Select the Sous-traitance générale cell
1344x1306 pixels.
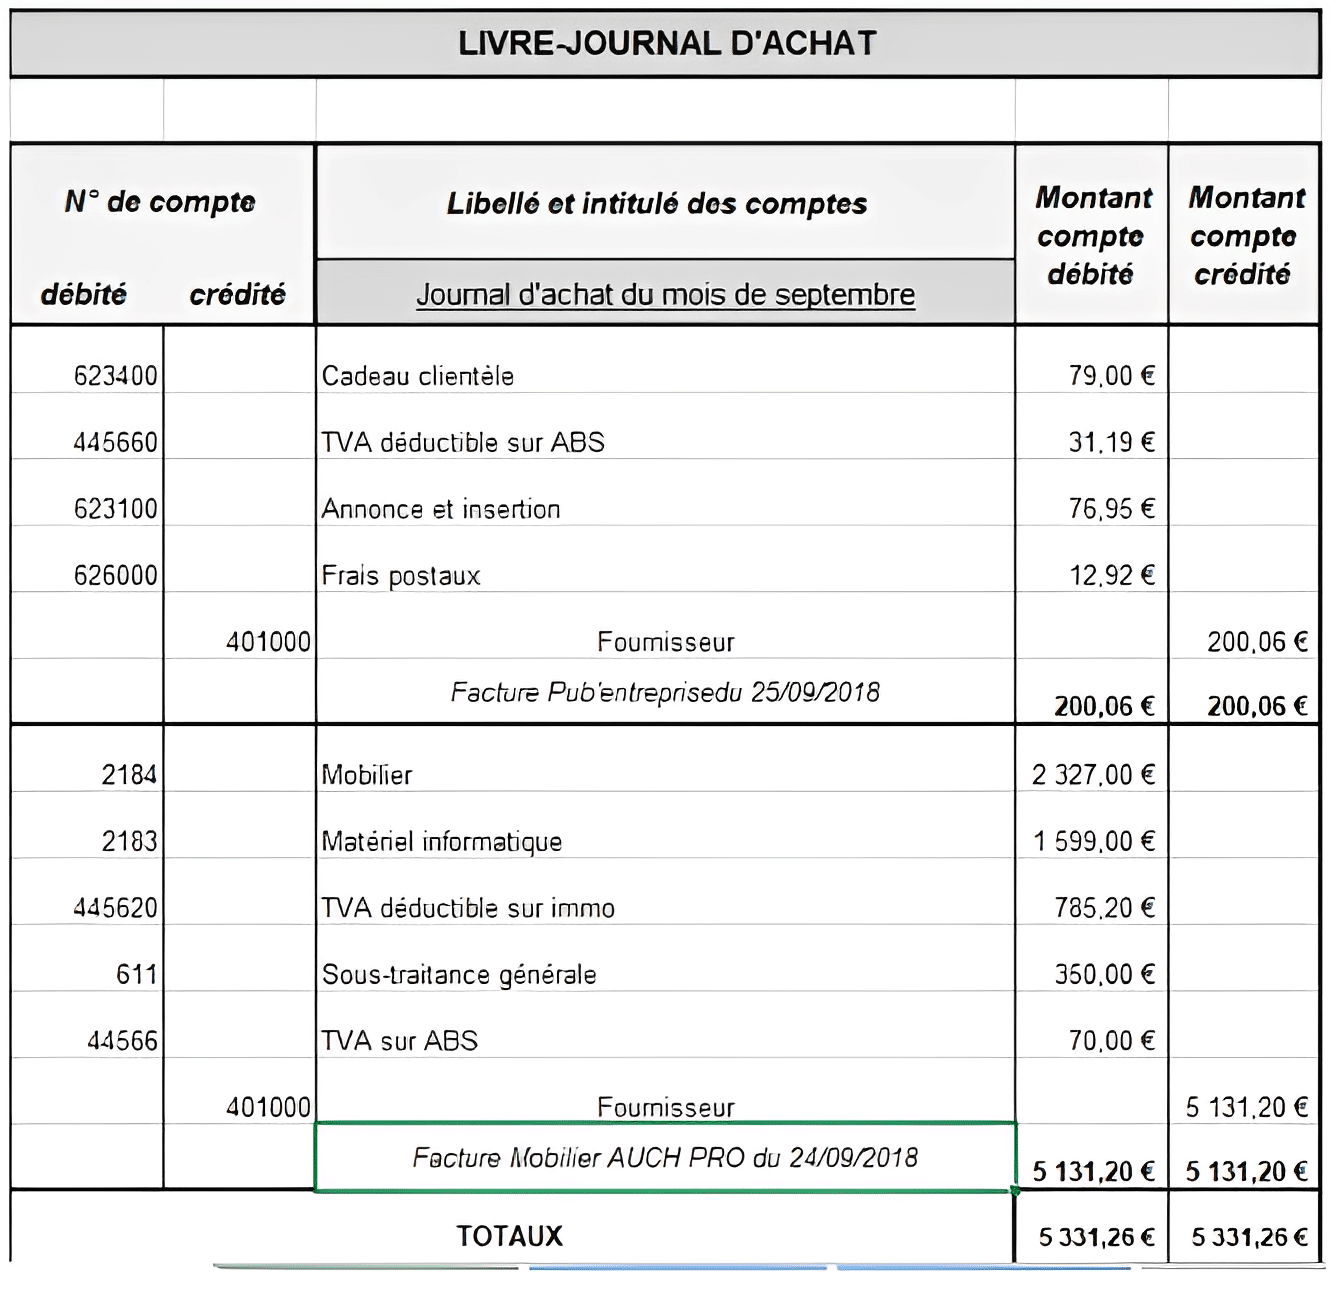coord(665,974)
